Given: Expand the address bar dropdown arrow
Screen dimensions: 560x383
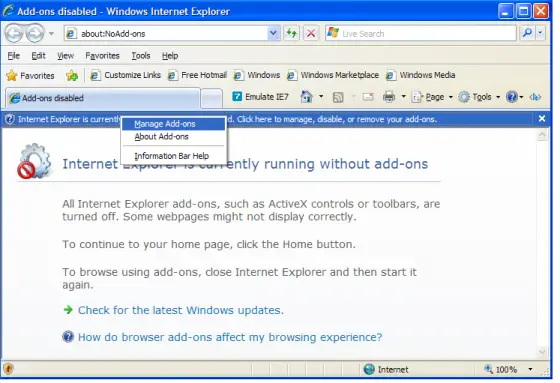Looking at the screenshot, I should [x=273, y=34].
